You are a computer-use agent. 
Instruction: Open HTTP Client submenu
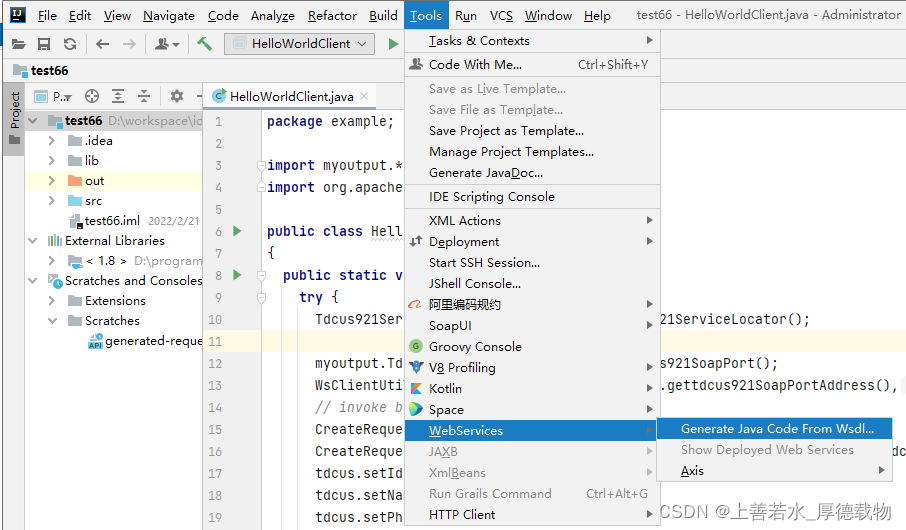(532, 514)
